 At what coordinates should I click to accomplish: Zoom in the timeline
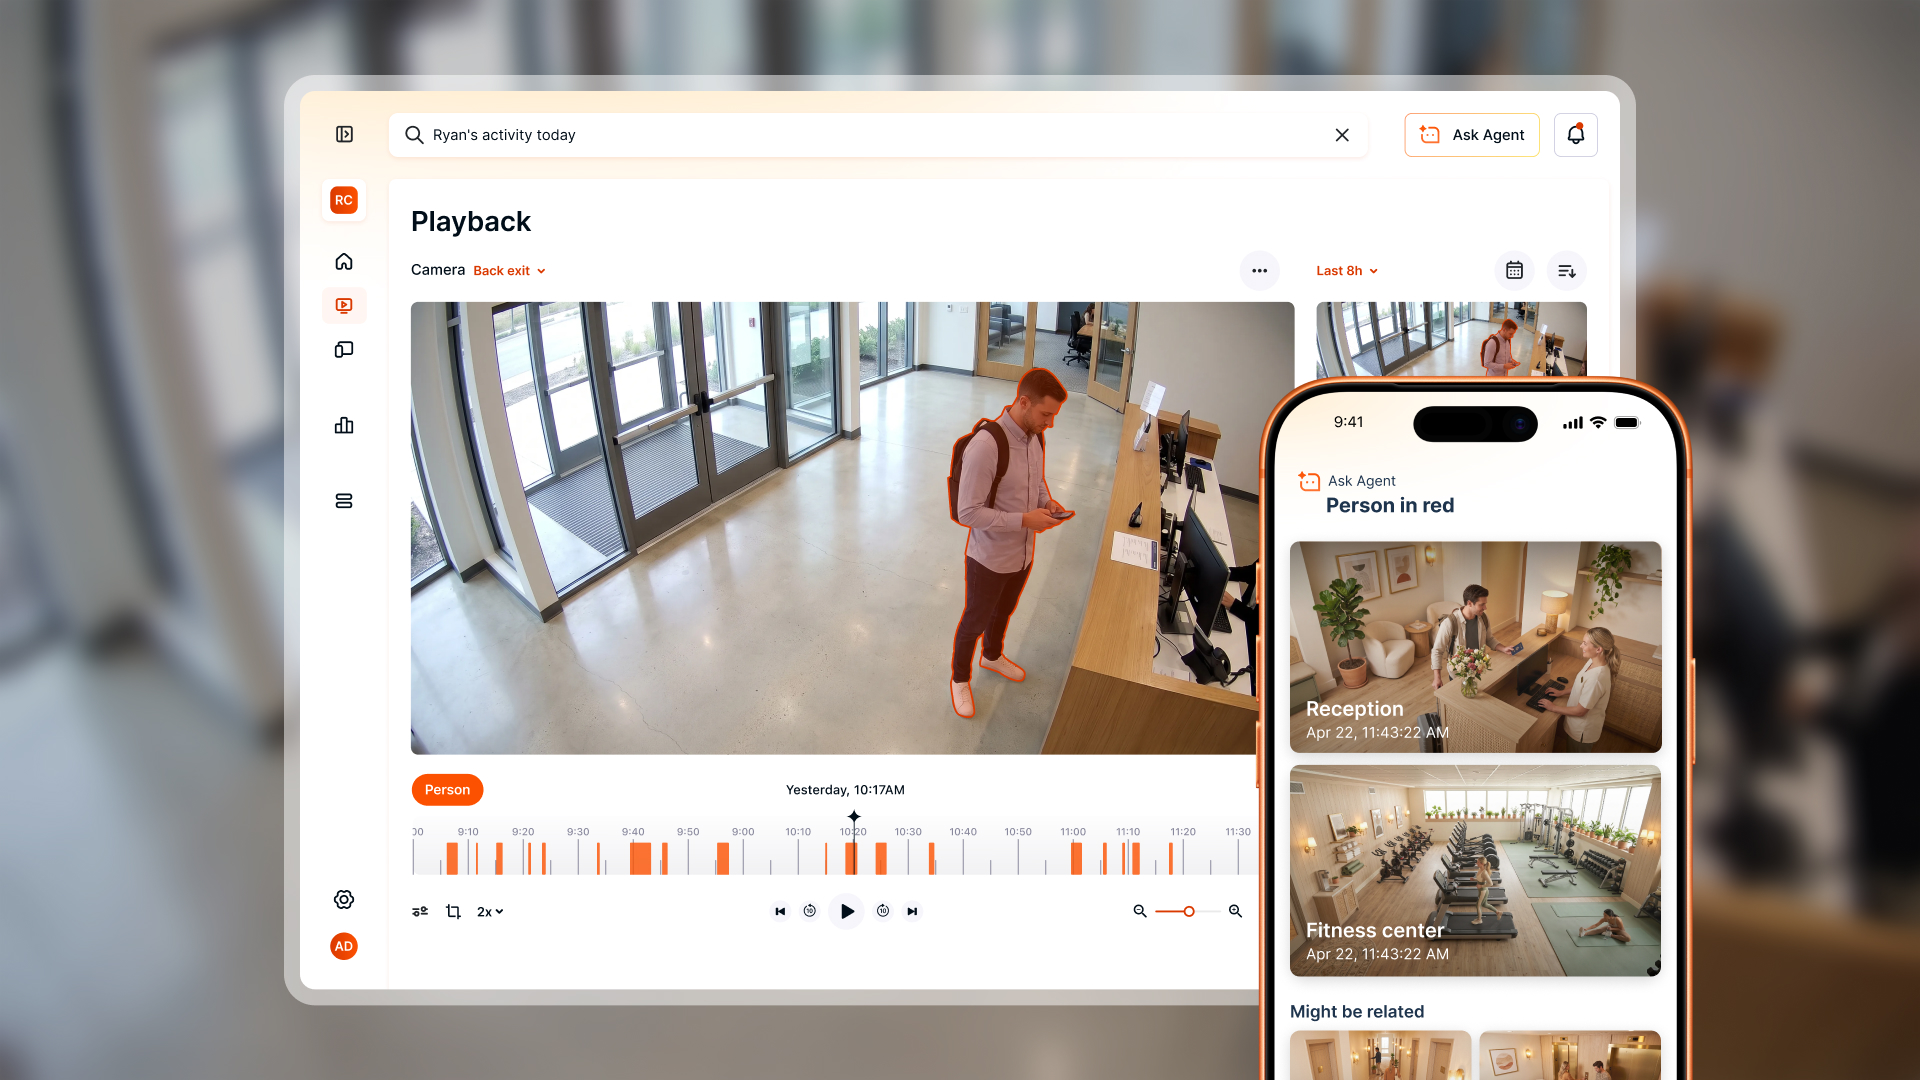click(x=1236, y=911)
